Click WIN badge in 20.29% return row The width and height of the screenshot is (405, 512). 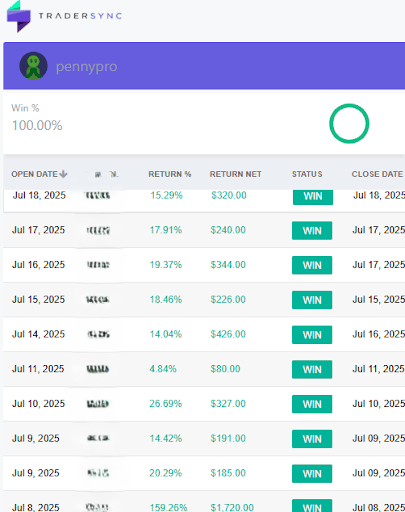(x=312, y=473)
